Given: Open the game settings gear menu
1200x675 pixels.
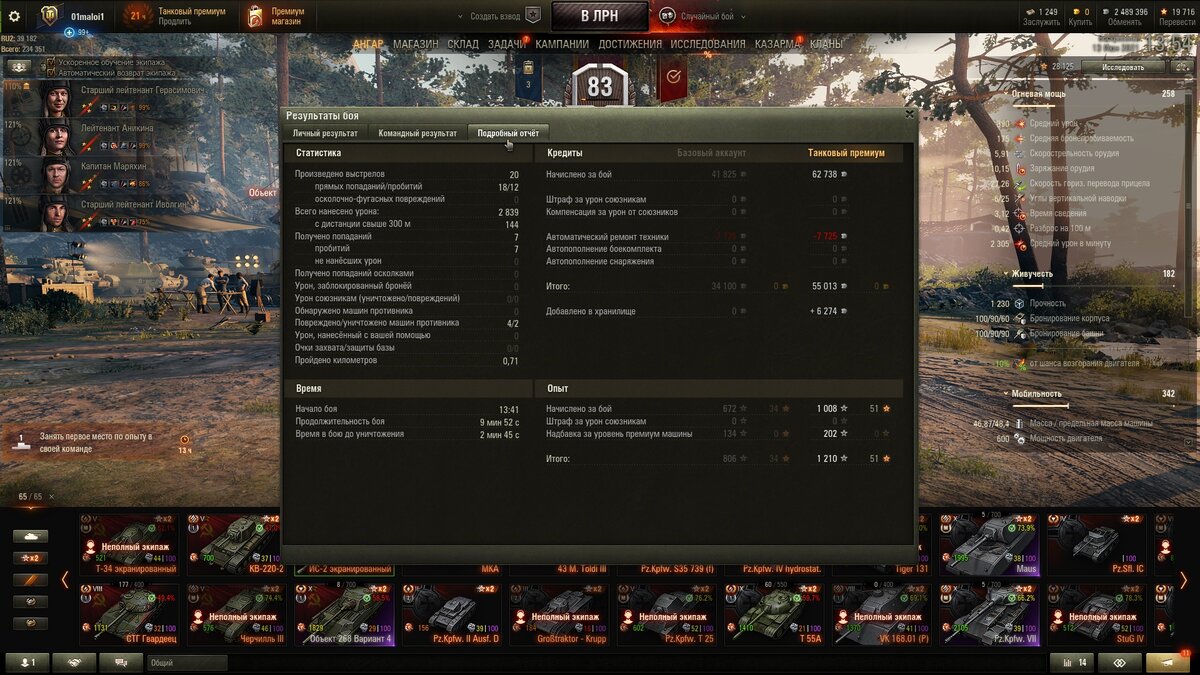Looking at the screenshot, I should point(14,15).
